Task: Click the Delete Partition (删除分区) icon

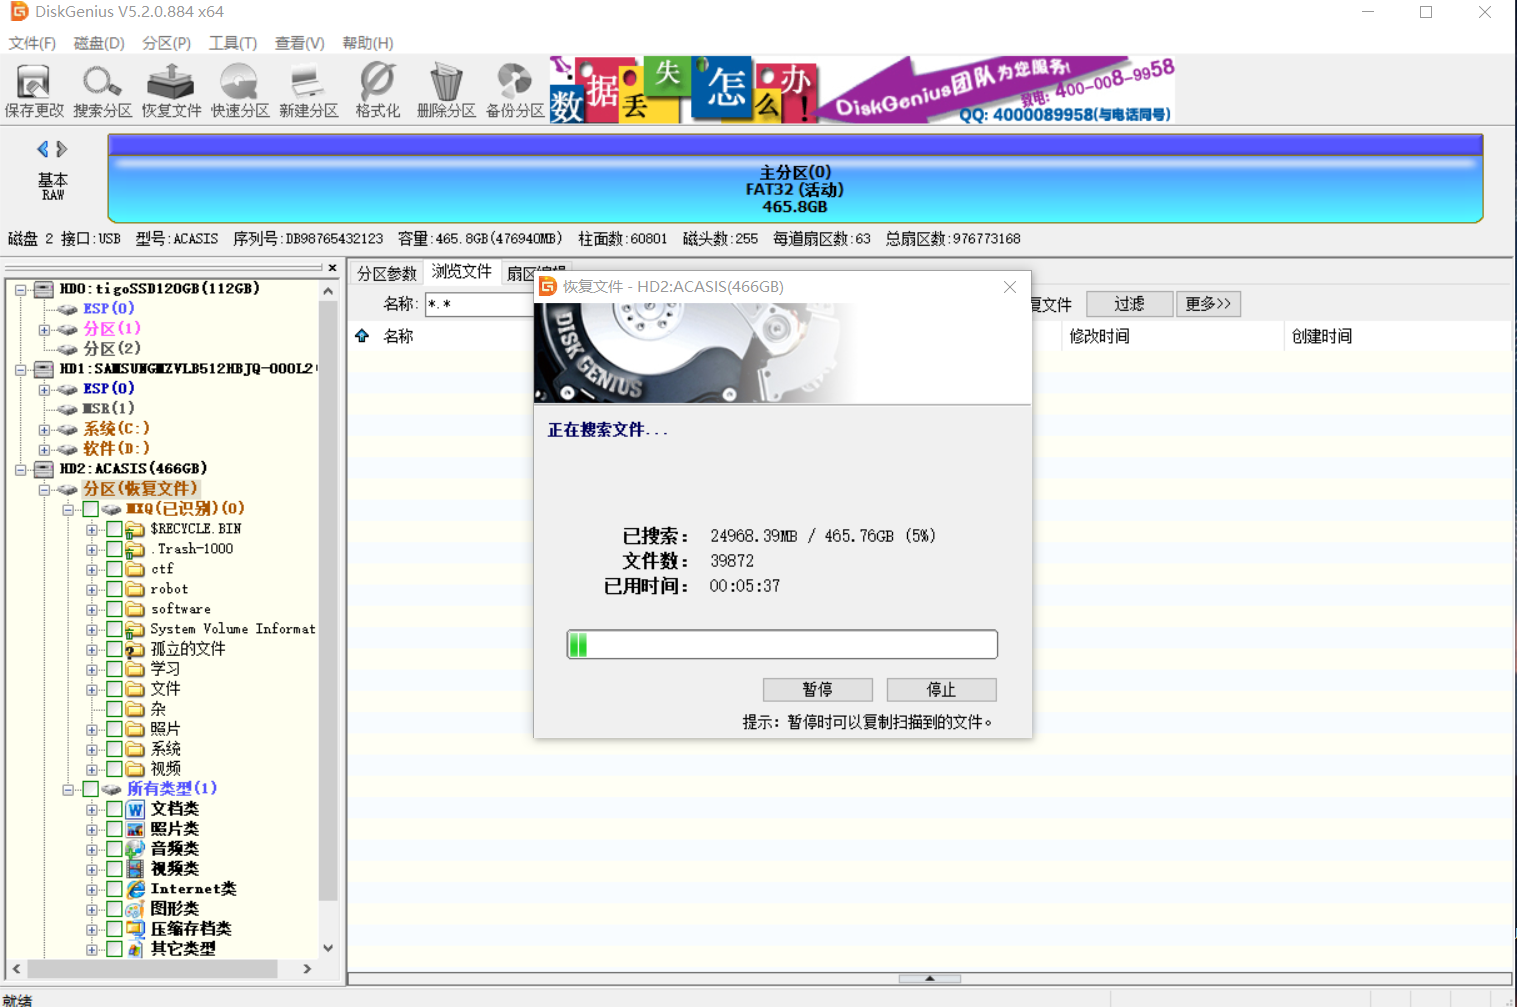Action: pos(446,91)
